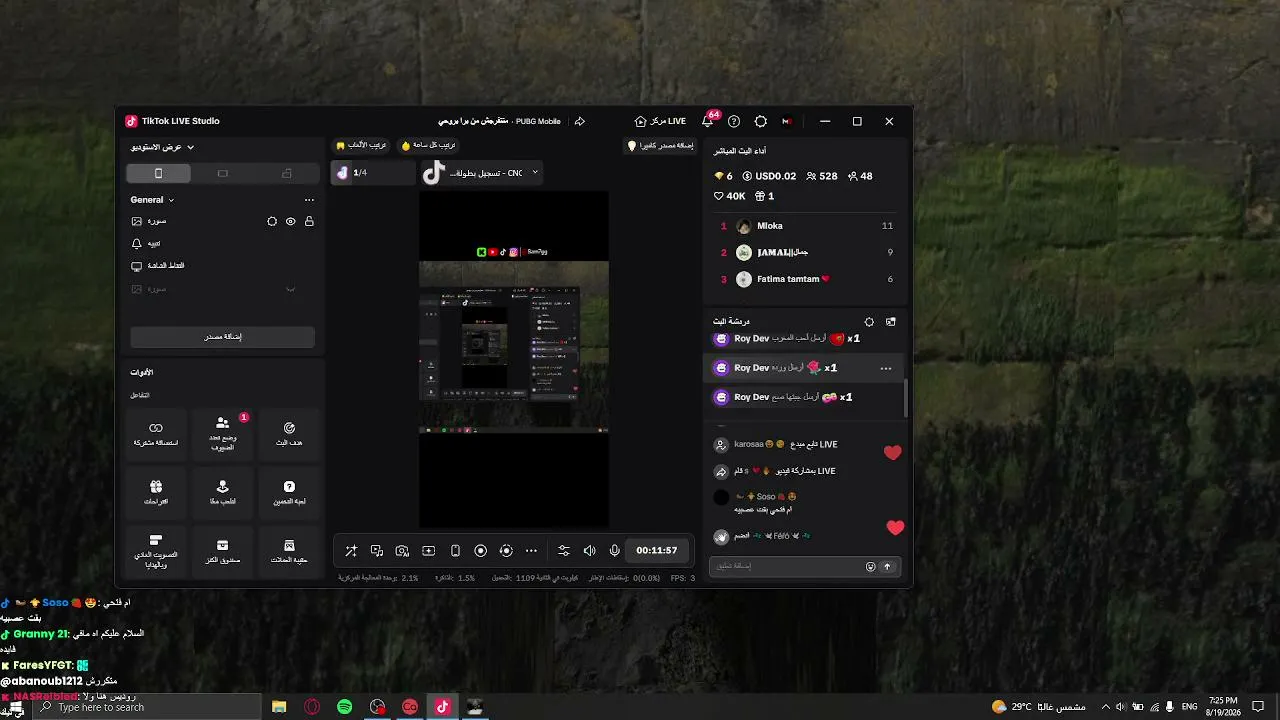Open the studio view dropdown
1280x720 pixels.
click(162, 147)
